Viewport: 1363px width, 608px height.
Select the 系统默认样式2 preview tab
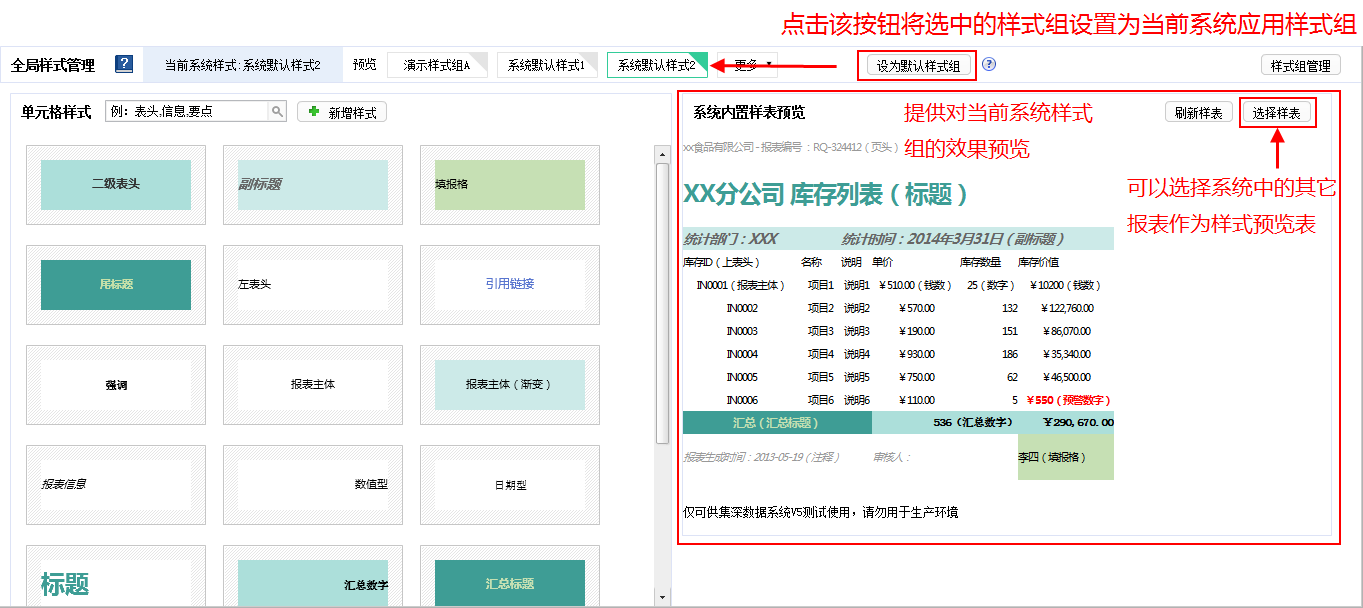[657, 65]
